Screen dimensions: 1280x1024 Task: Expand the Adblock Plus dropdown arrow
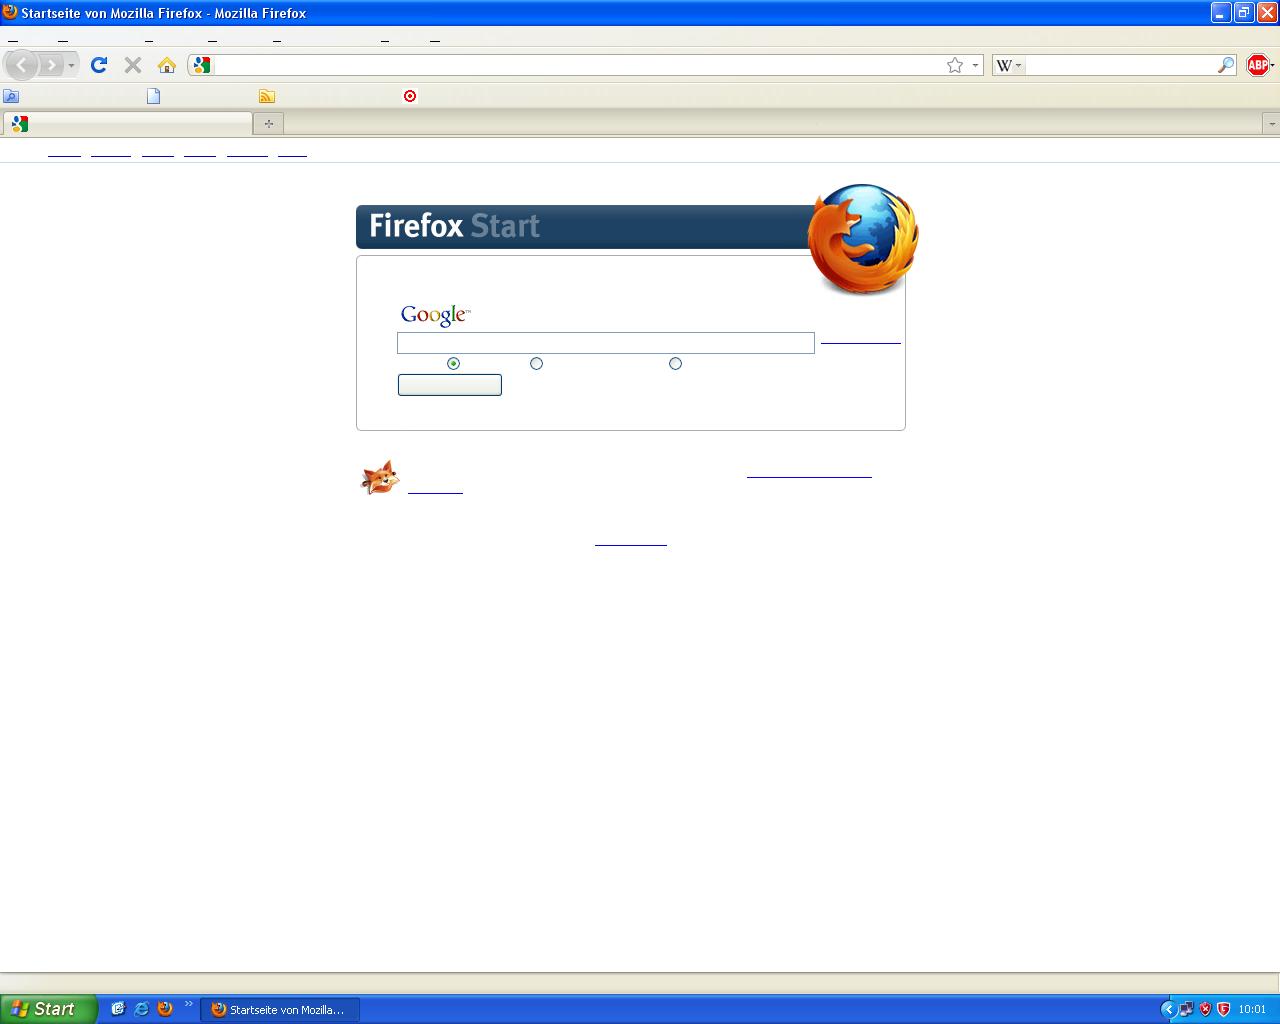coord(1273,66)
